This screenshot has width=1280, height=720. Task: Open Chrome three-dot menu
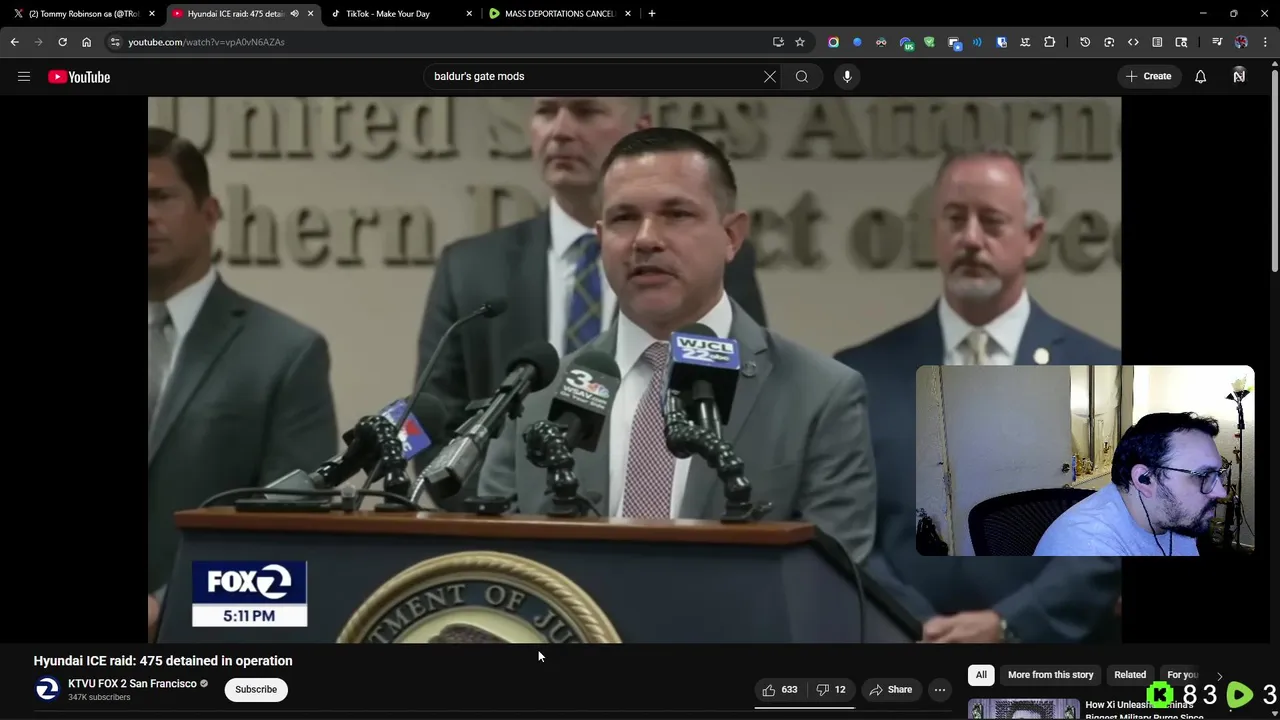pos(1266,42)
